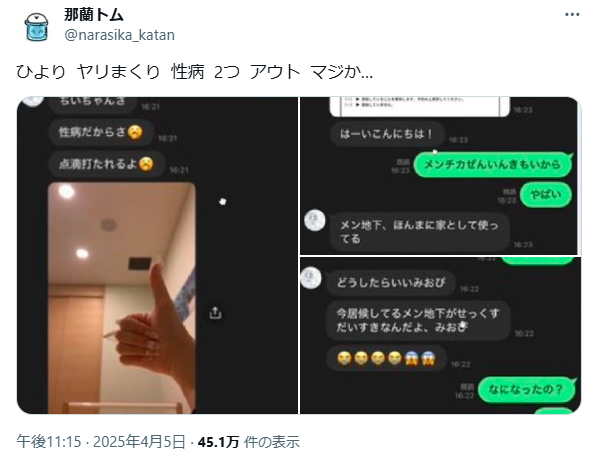Image resolution: width=595 pixels, height=455 pixels.
Task: Click the green なになったの？ bubble
Action: 526,389
